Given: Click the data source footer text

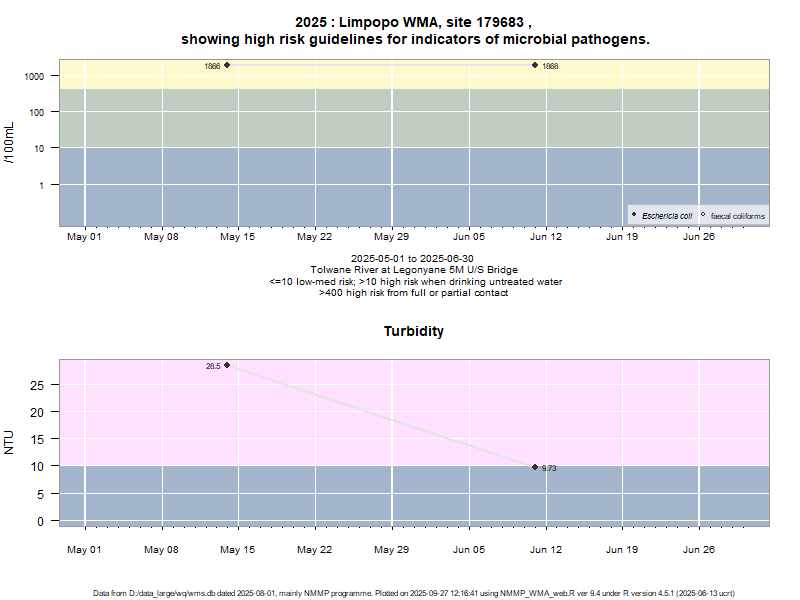Looking at the screenshot, I should coord(415,593).
